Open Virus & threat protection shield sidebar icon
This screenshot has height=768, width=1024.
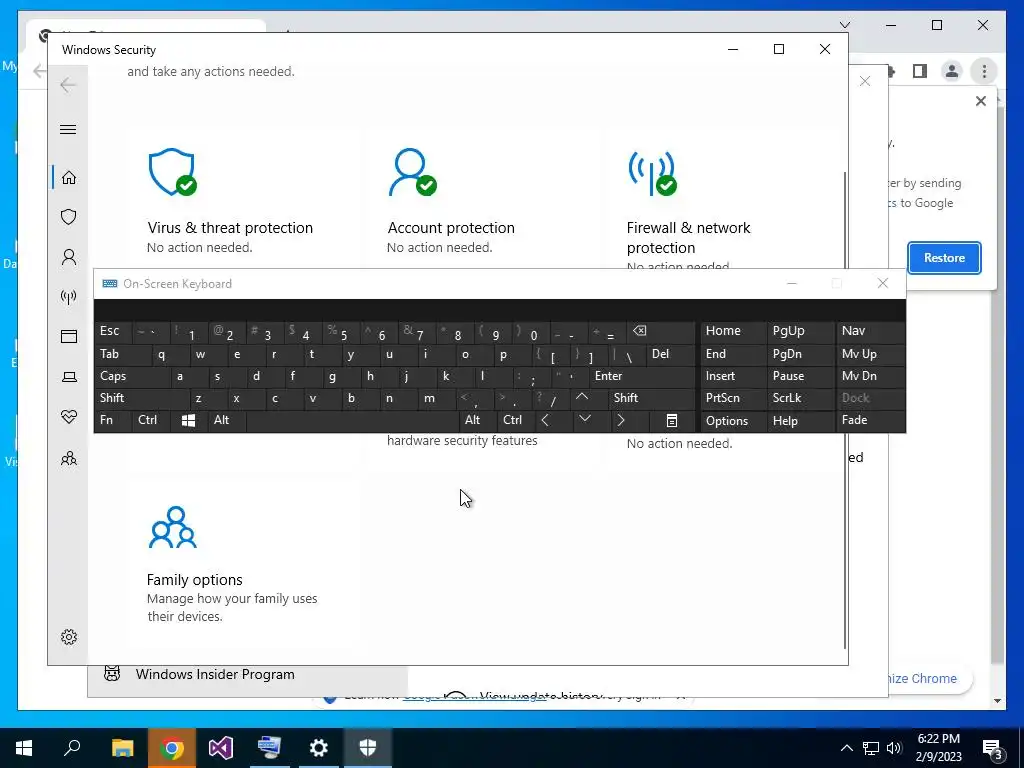69,217
